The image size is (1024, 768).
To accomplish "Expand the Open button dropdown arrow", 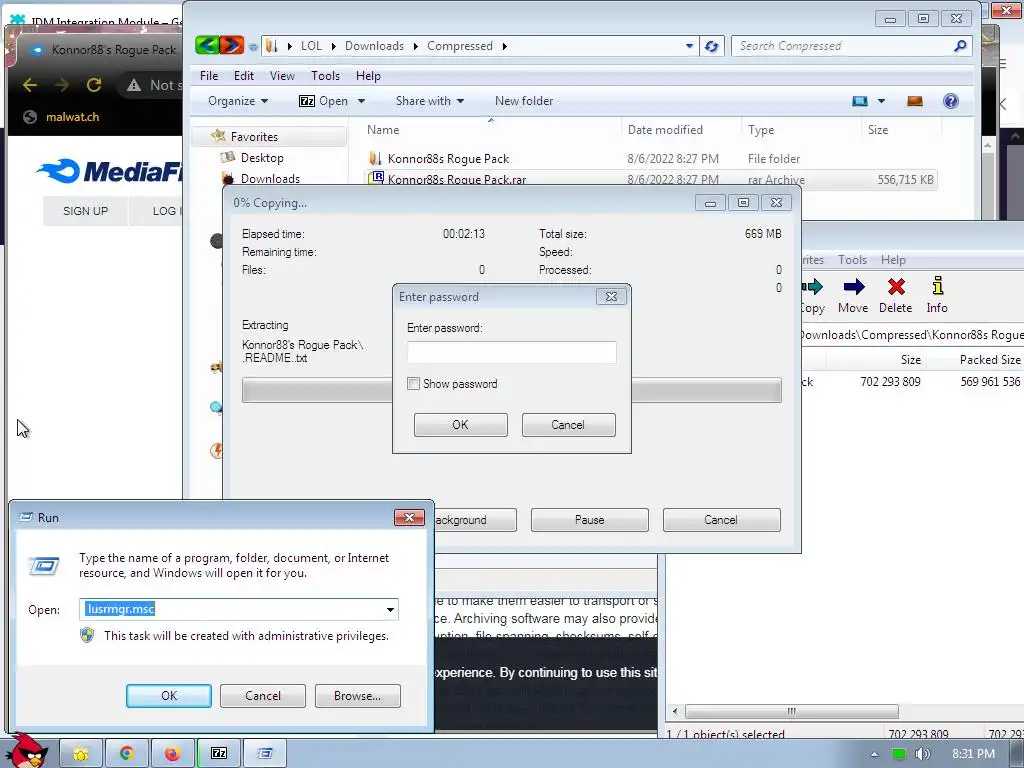I will (361, 101).
